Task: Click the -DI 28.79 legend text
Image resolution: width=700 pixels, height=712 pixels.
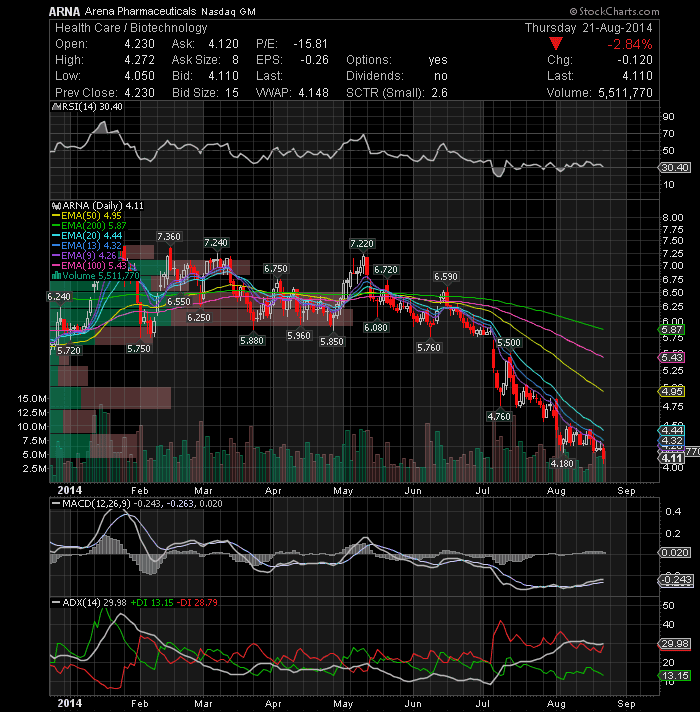Action: click(x=197, y=603)
